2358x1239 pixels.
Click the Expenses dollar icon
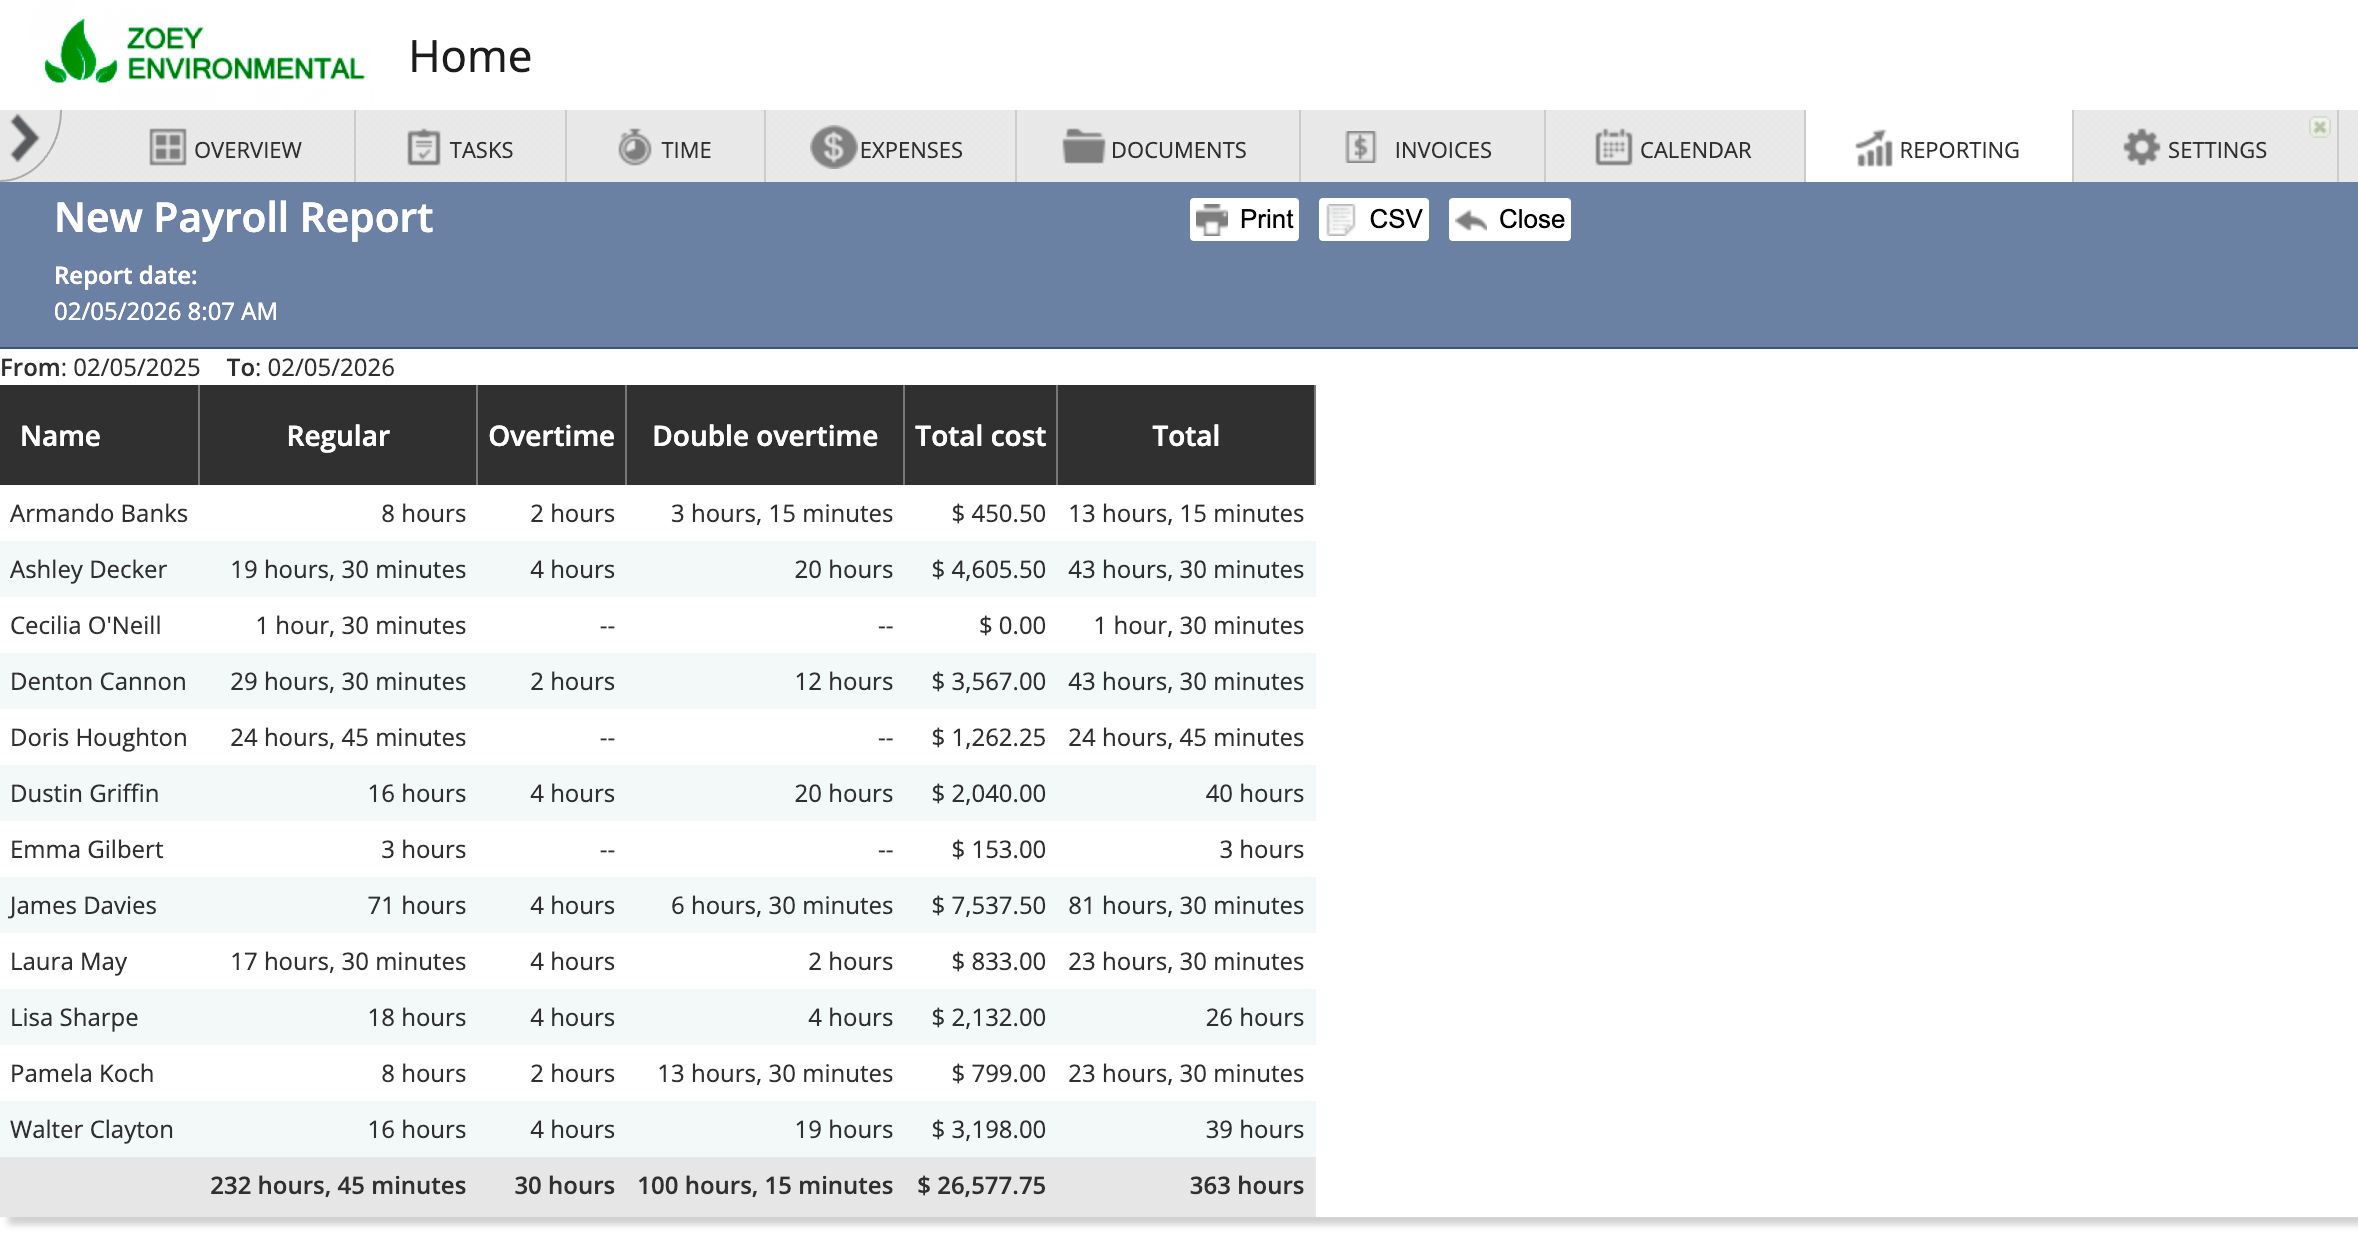(832, 148)
